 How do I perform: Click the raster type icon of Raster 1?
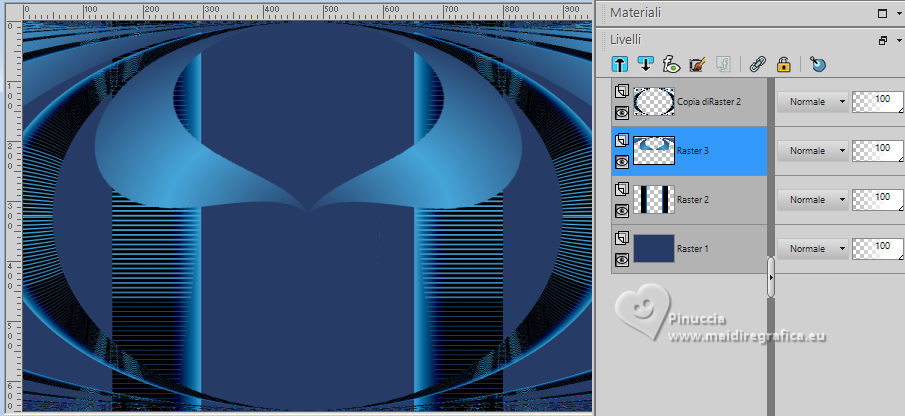pos(622,238)
